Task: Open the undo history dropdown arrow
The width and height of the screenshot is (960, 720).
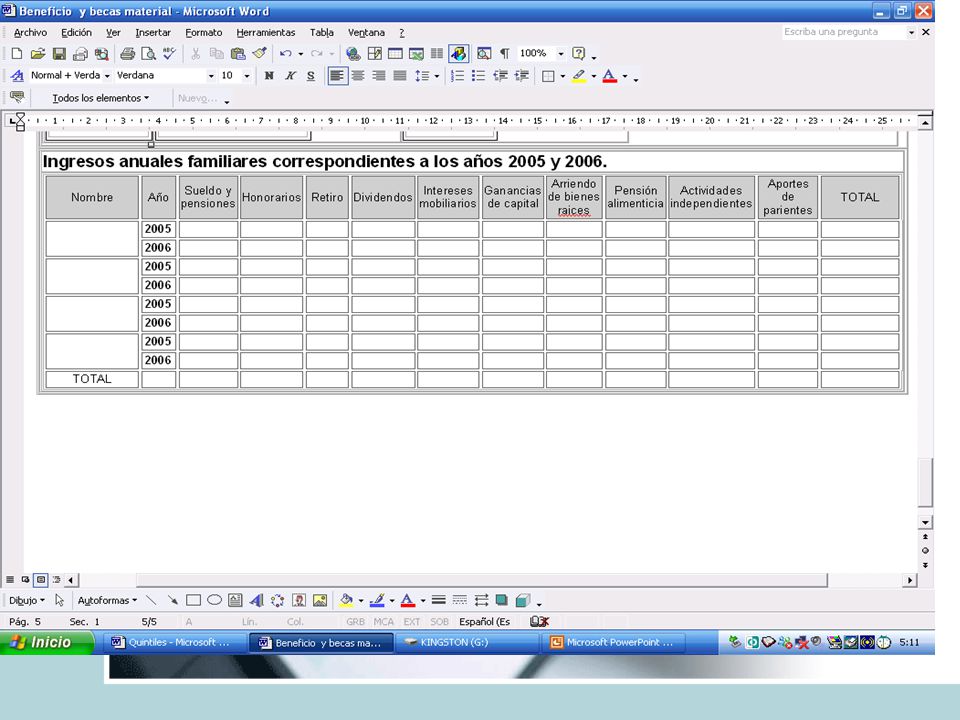Action: pyautogui.click(x=301, y=54)
